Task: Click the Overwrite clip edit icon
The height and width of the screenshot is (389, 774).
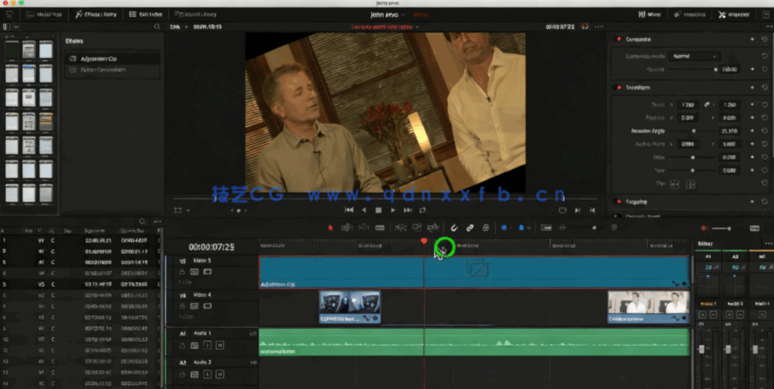Action: [417, 228]
